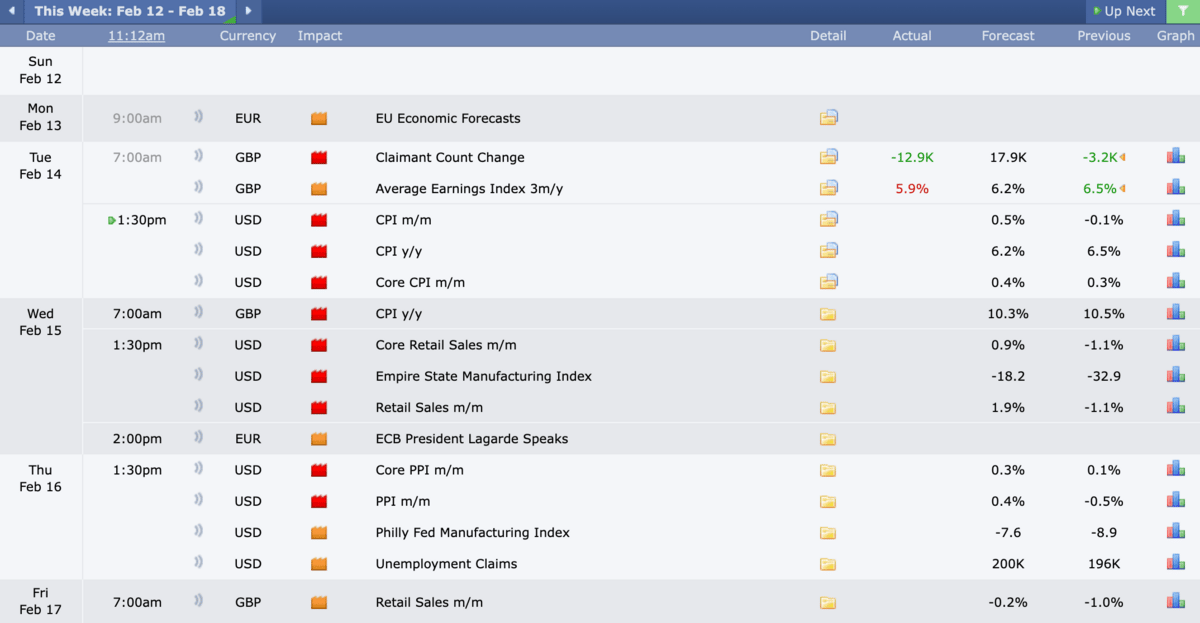
Task: Show graph for USD CPI m/m
Action: pyautogui.click(x=1176, y=219)
